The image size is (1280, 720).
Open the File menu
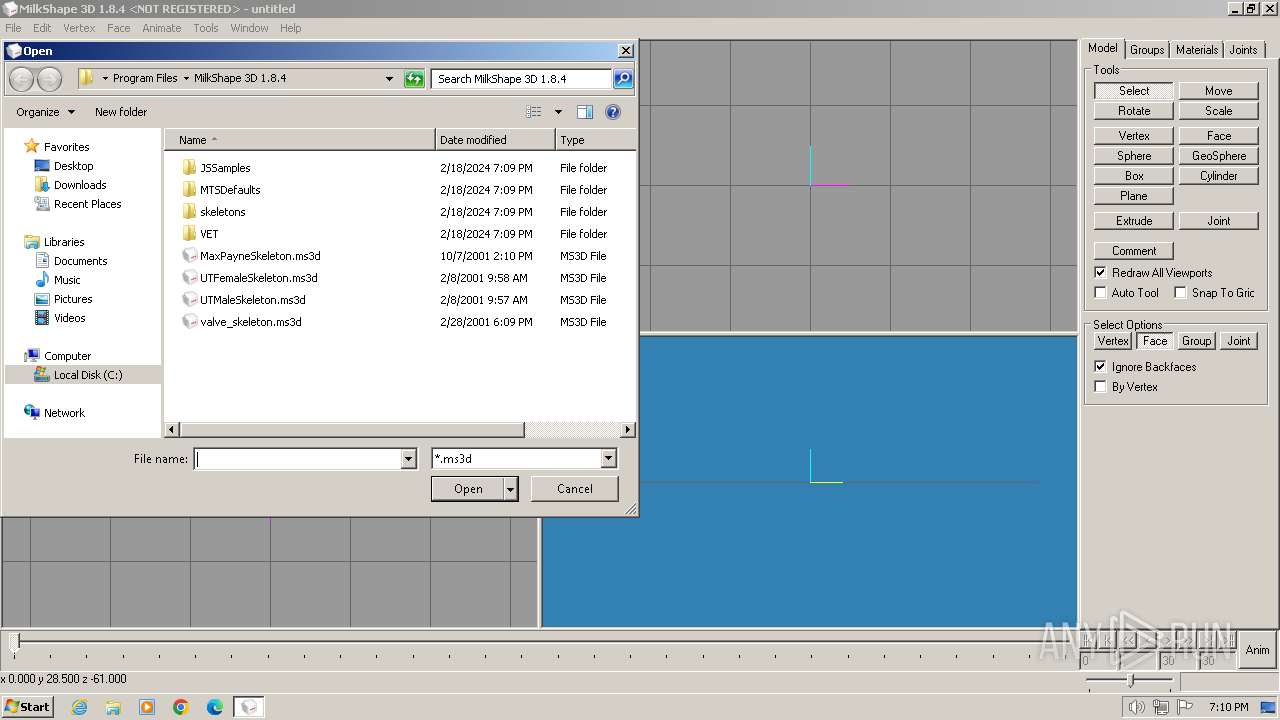point(13,28)
